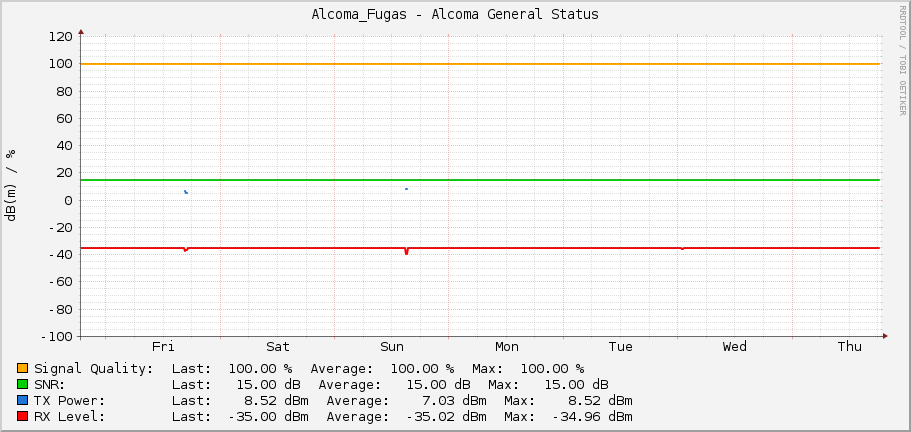Click the Wed label on the time axis
911x432 pixels.
tap(734, 347)
